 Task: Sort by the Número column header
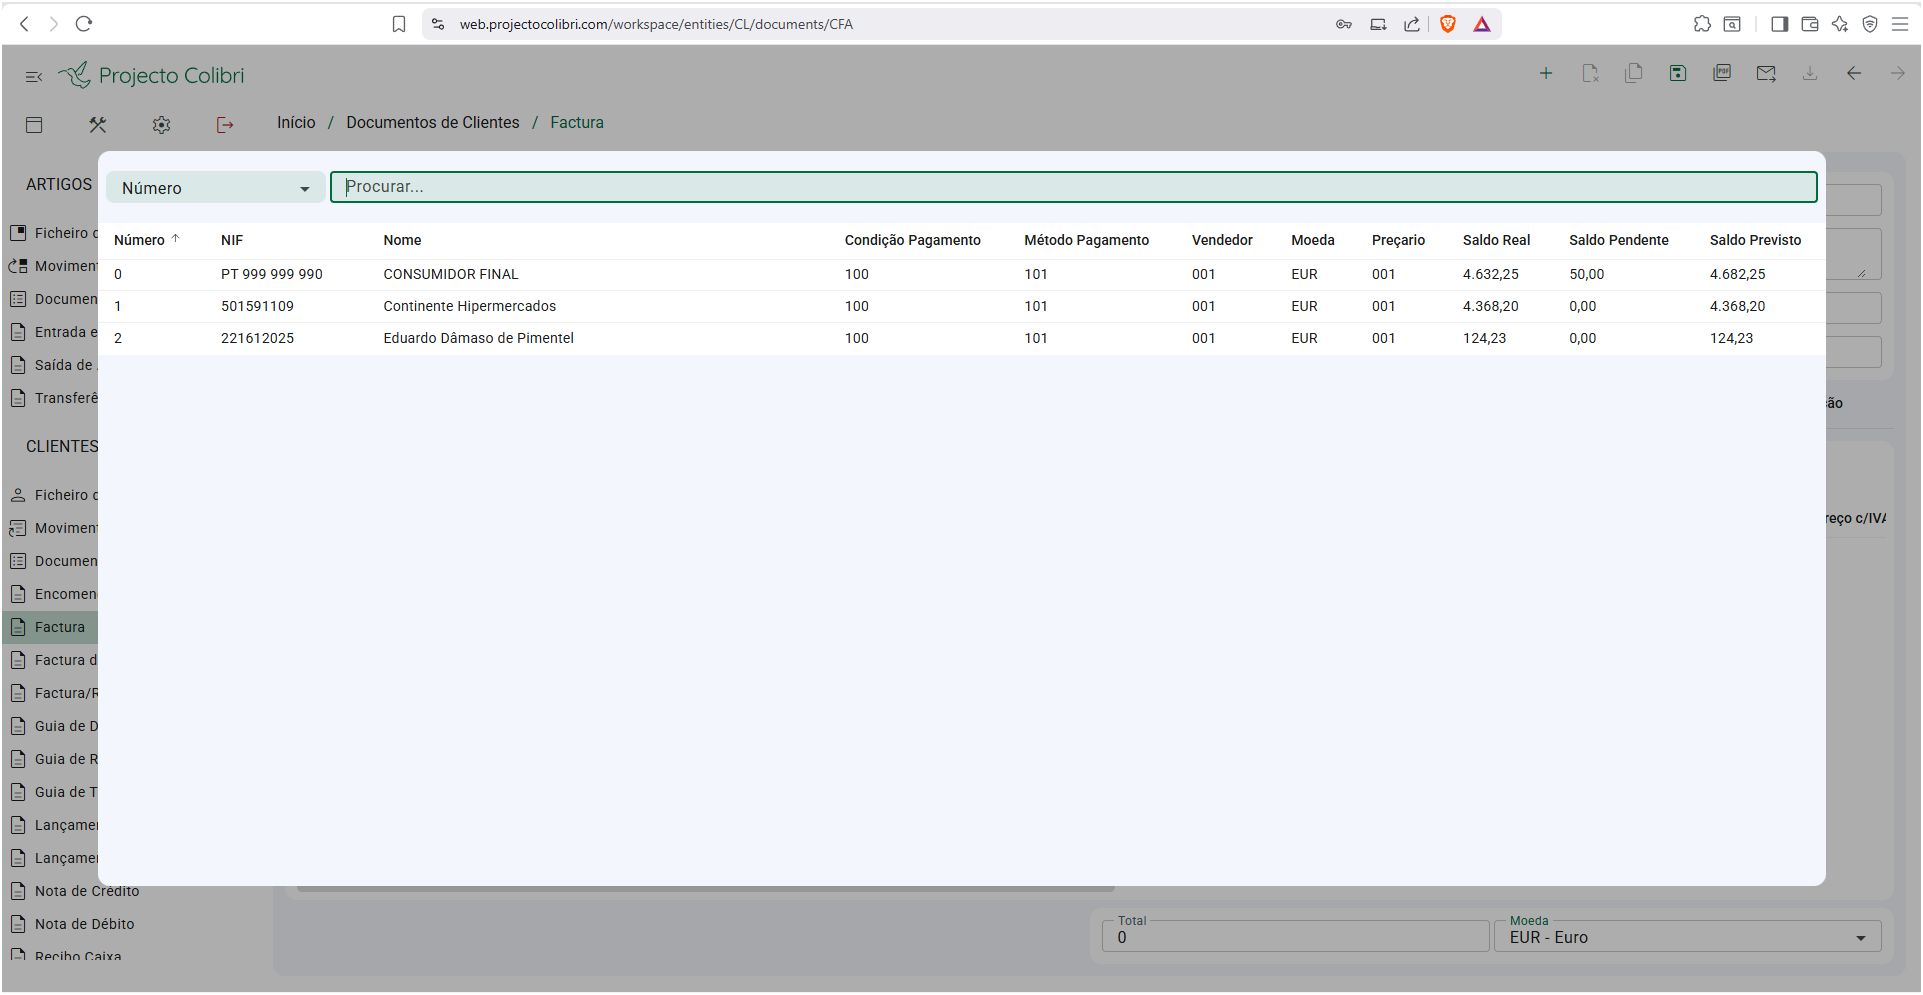point(139,240)
